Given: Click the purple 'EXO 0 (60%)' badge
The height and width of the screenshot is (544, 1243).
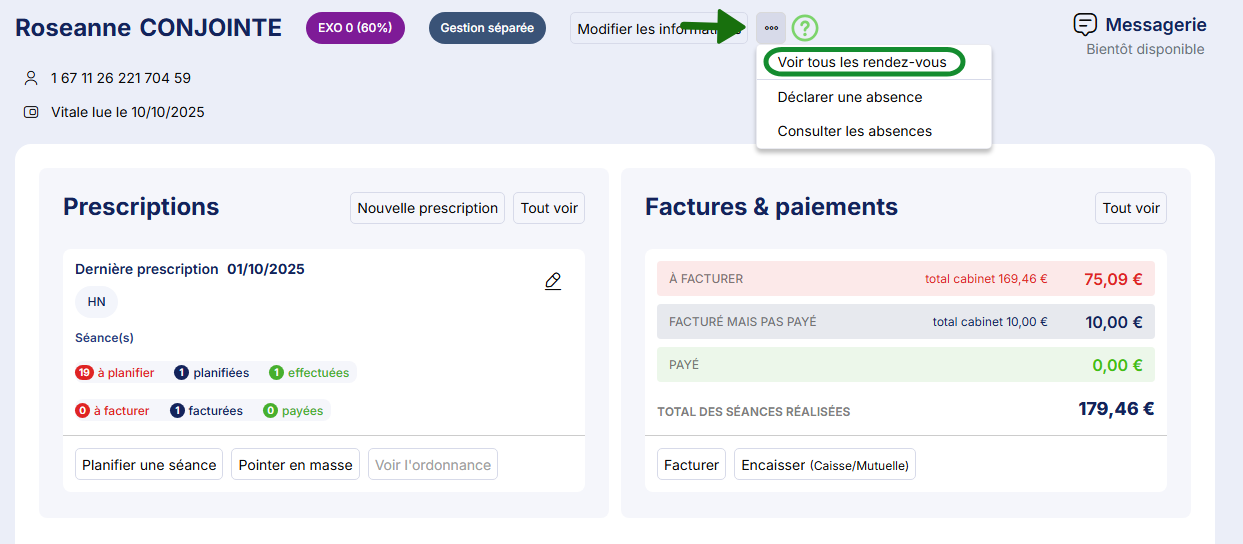Looking at the screenshot, I should [355, 28].
